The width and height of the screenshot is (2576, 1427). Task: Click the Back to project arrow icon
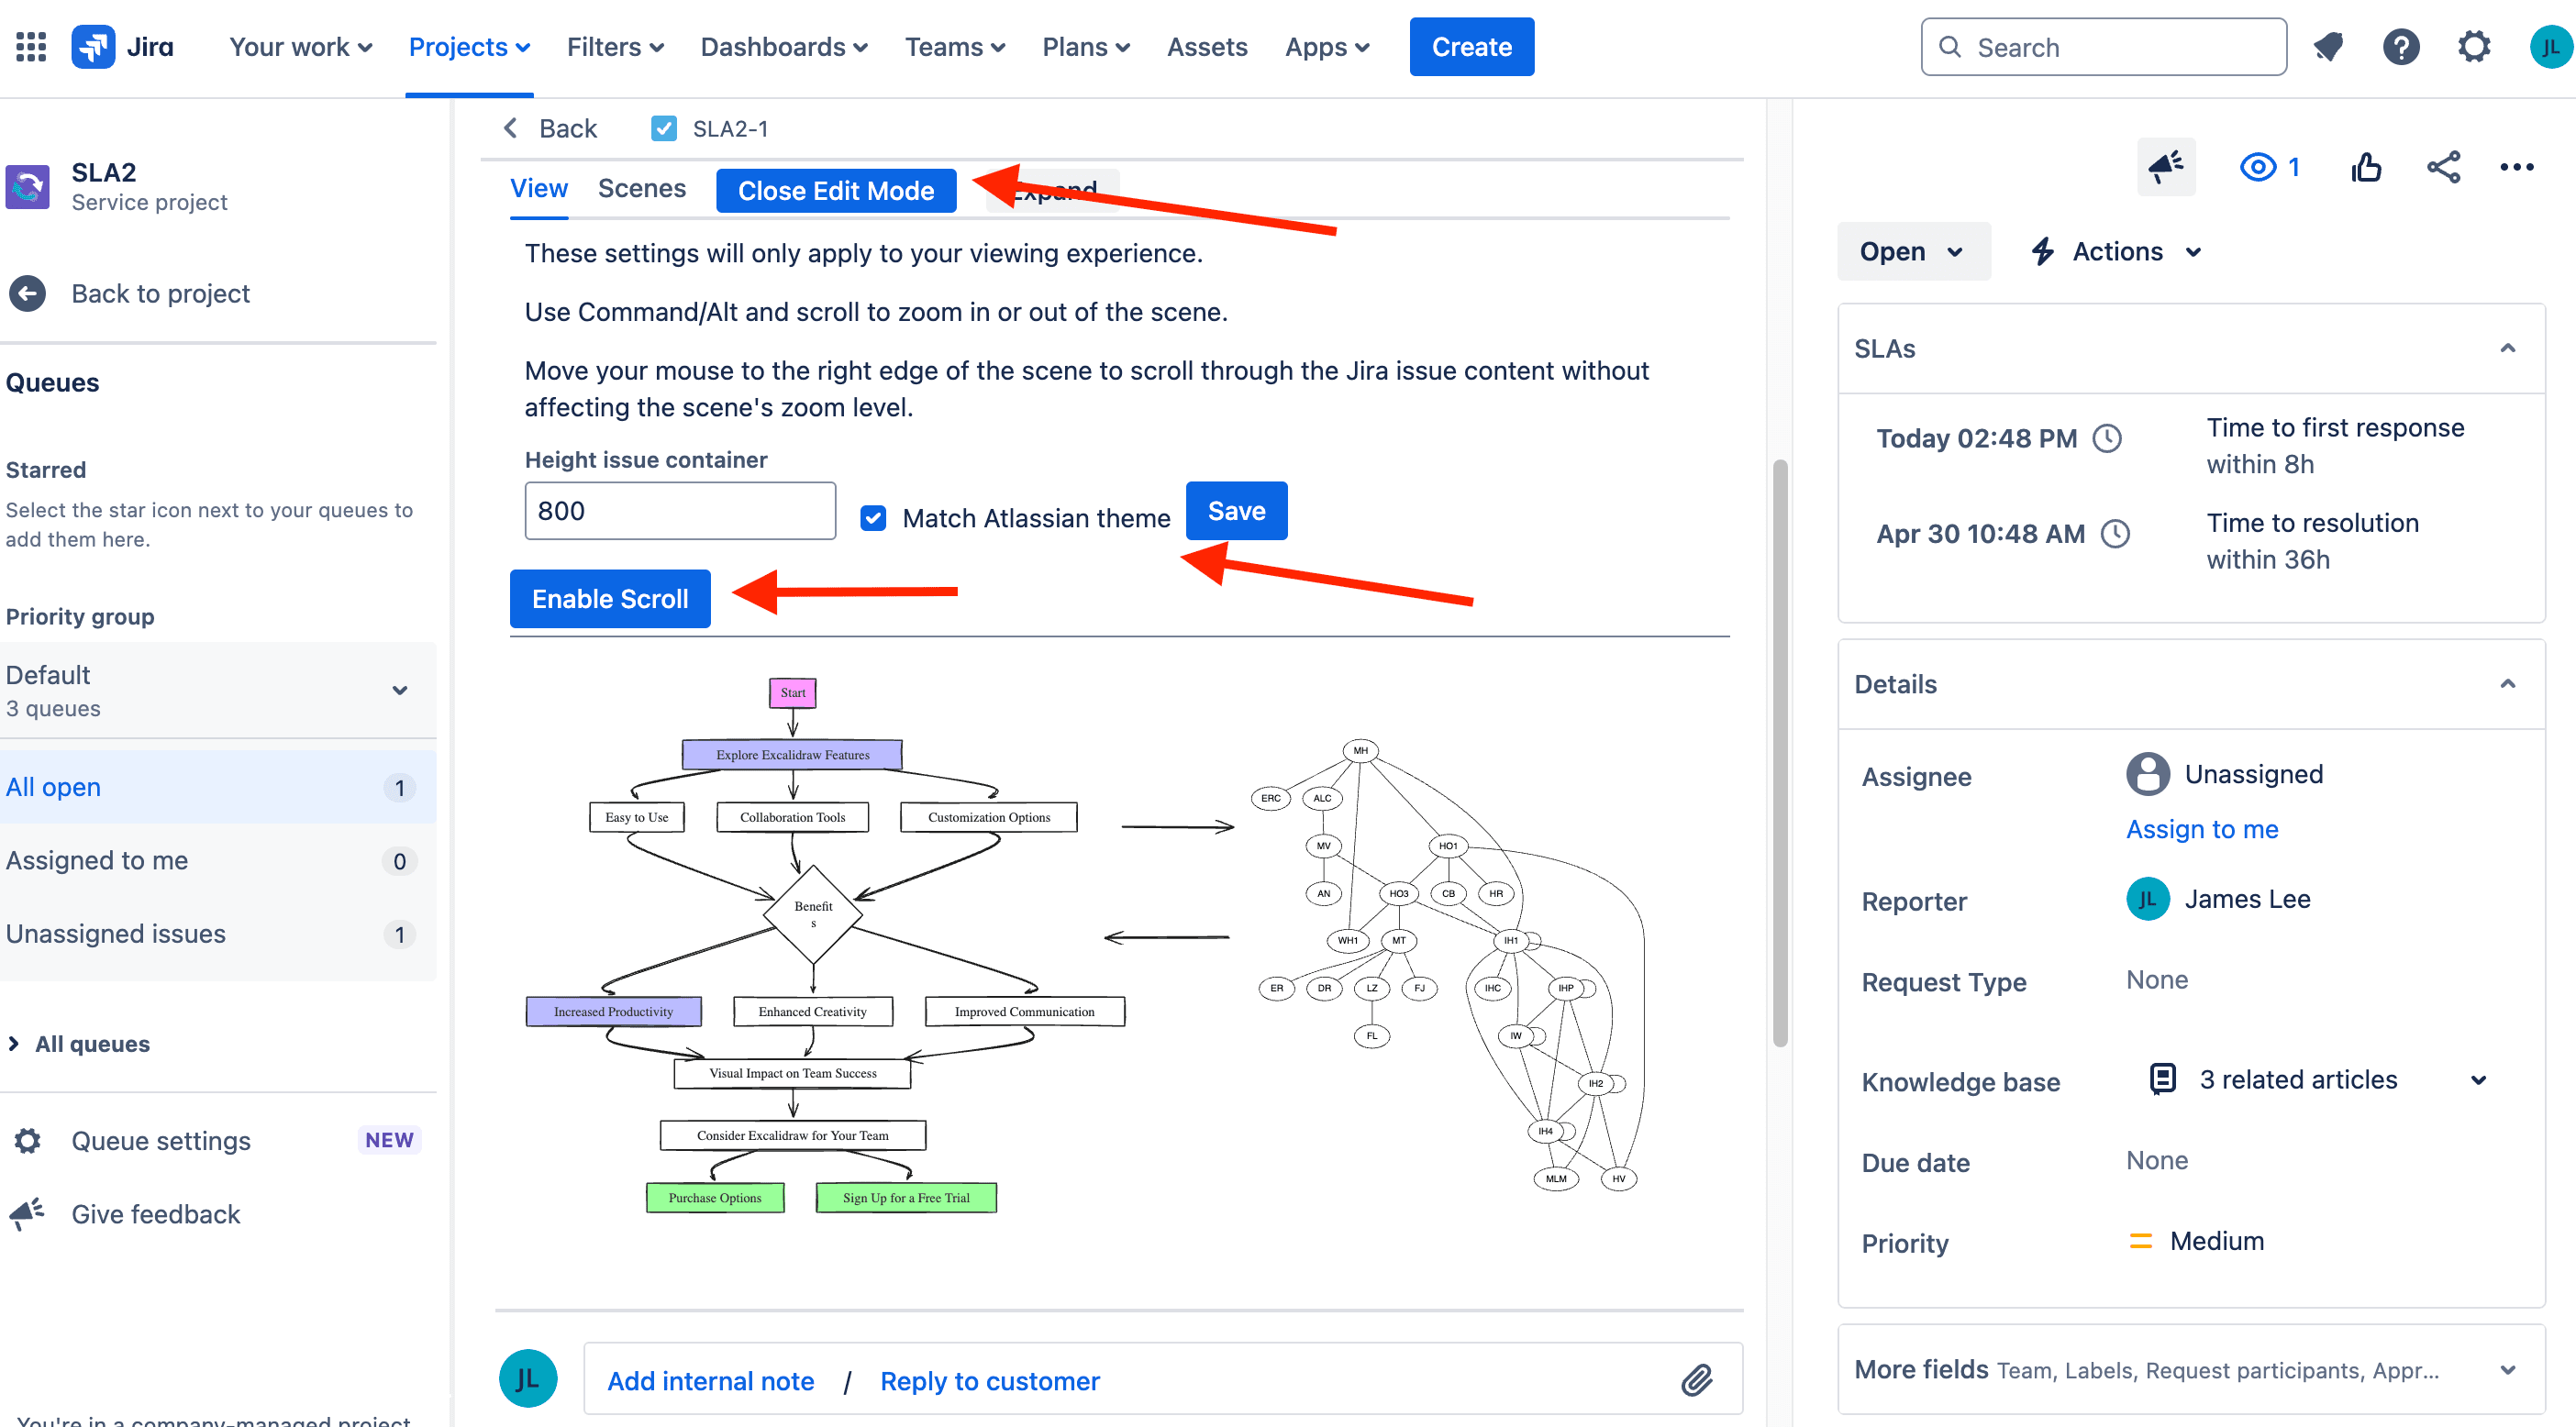27,293
